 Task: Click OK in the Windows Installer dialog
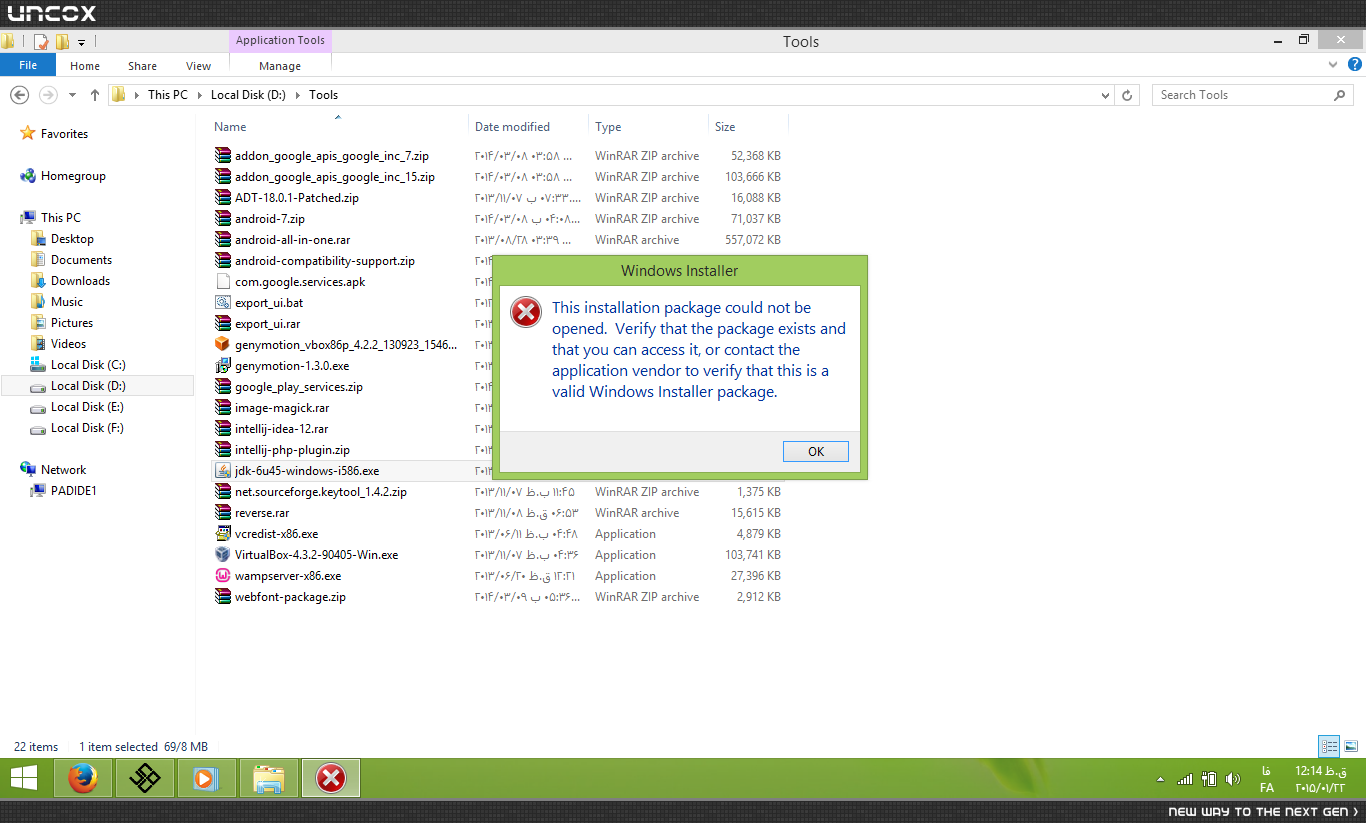click(x=816, y=452)
